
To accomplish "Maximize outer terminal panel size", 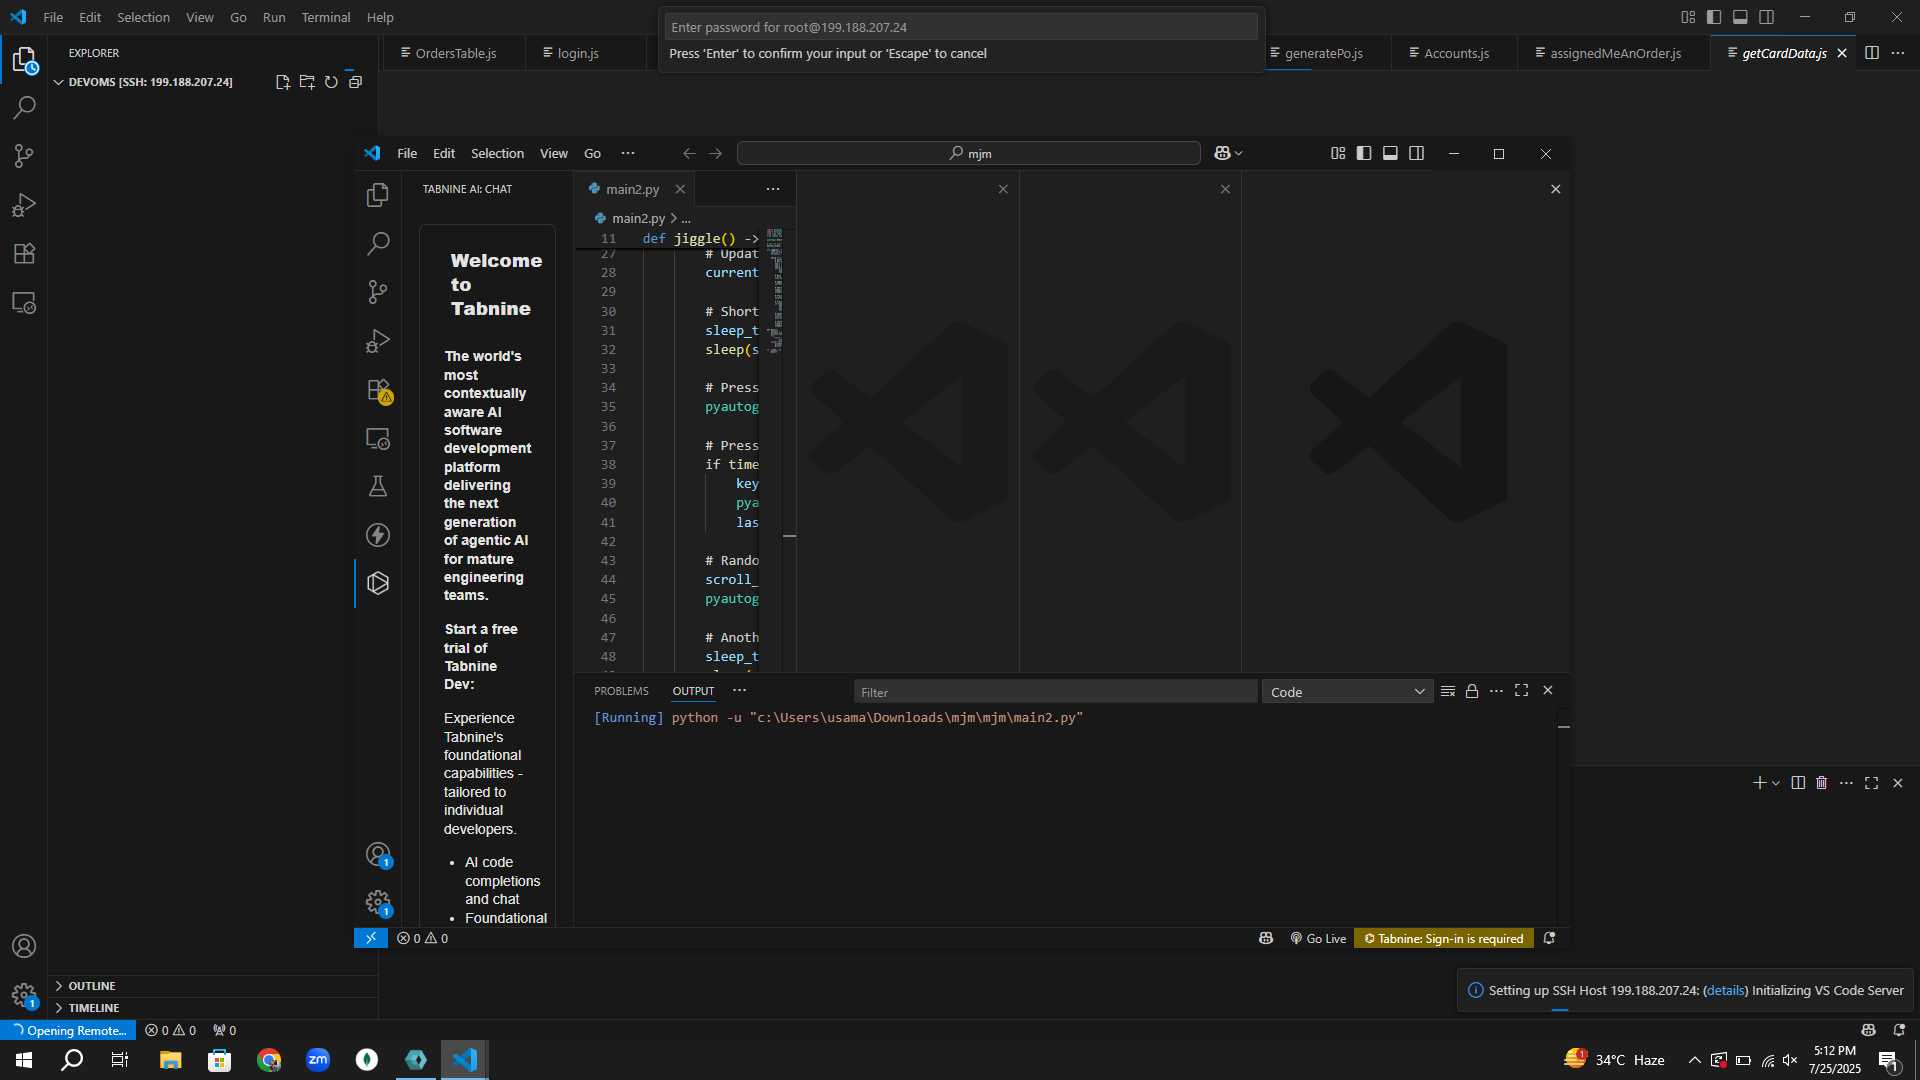I will tap(1872, 783).
